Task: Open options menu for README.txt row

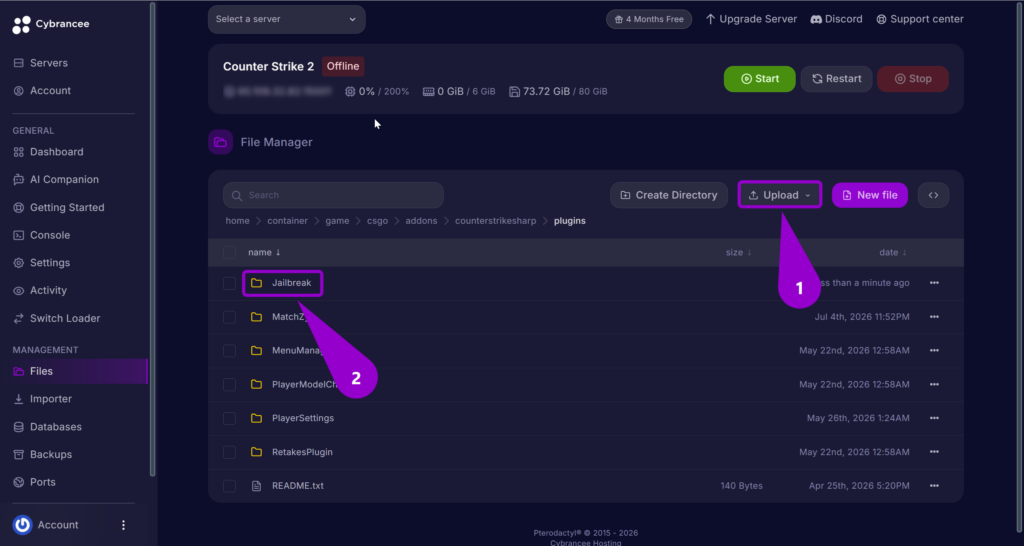Action: click(x=934, y=486)
